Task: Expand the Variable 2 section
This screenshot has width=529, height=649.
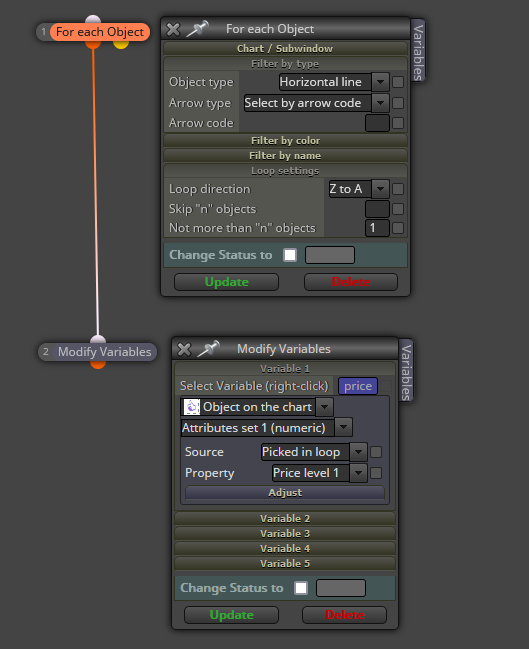Action: click(285, 519)
